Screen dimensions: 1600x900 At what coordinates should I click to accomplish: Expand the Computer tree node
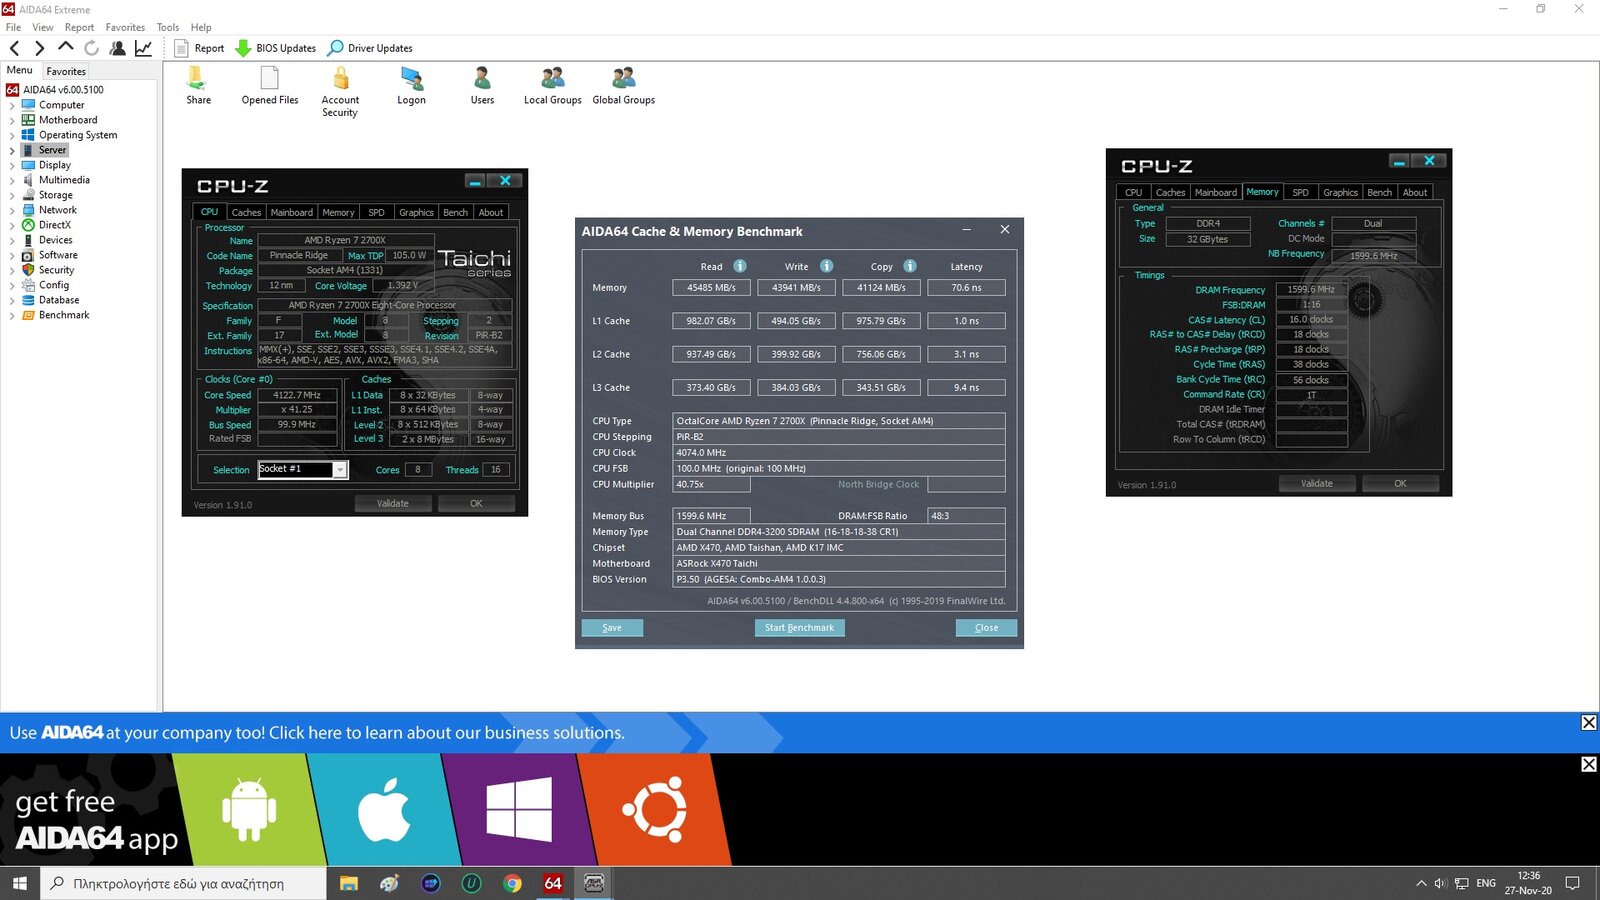(12, 105)
